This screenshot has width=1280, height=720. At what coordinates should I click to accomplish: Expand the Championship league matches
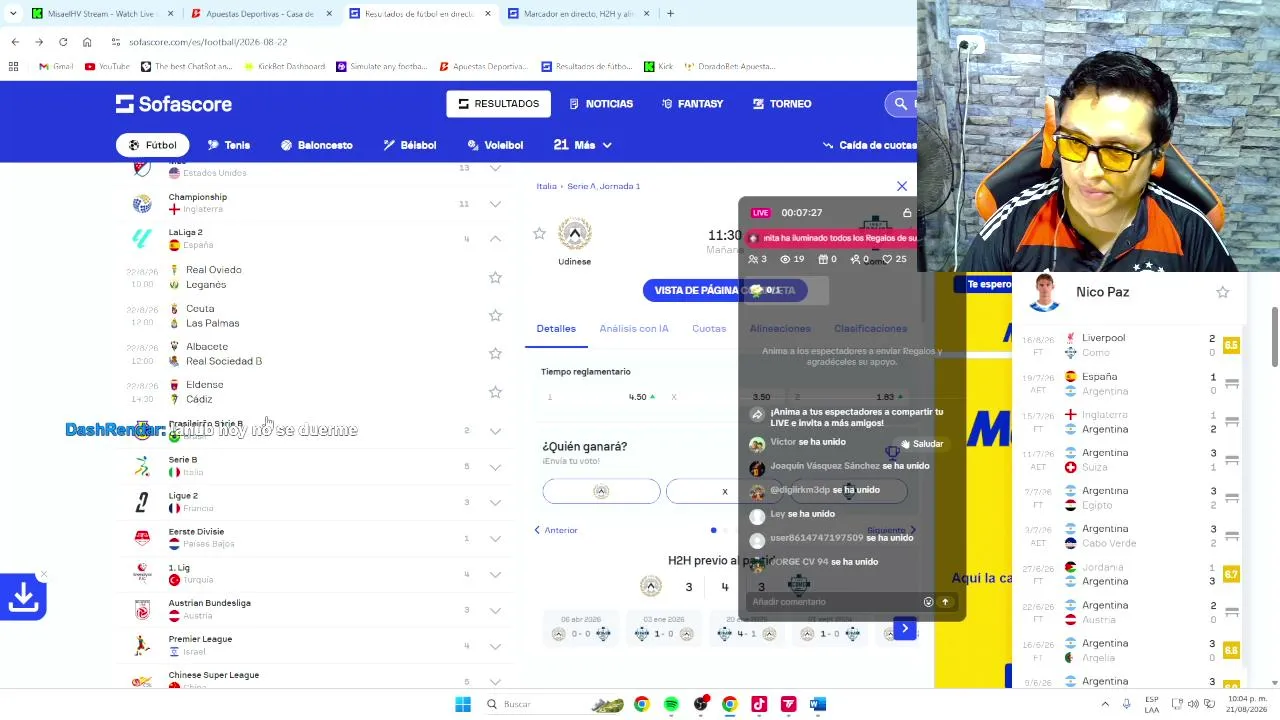[x=495, y=204]
